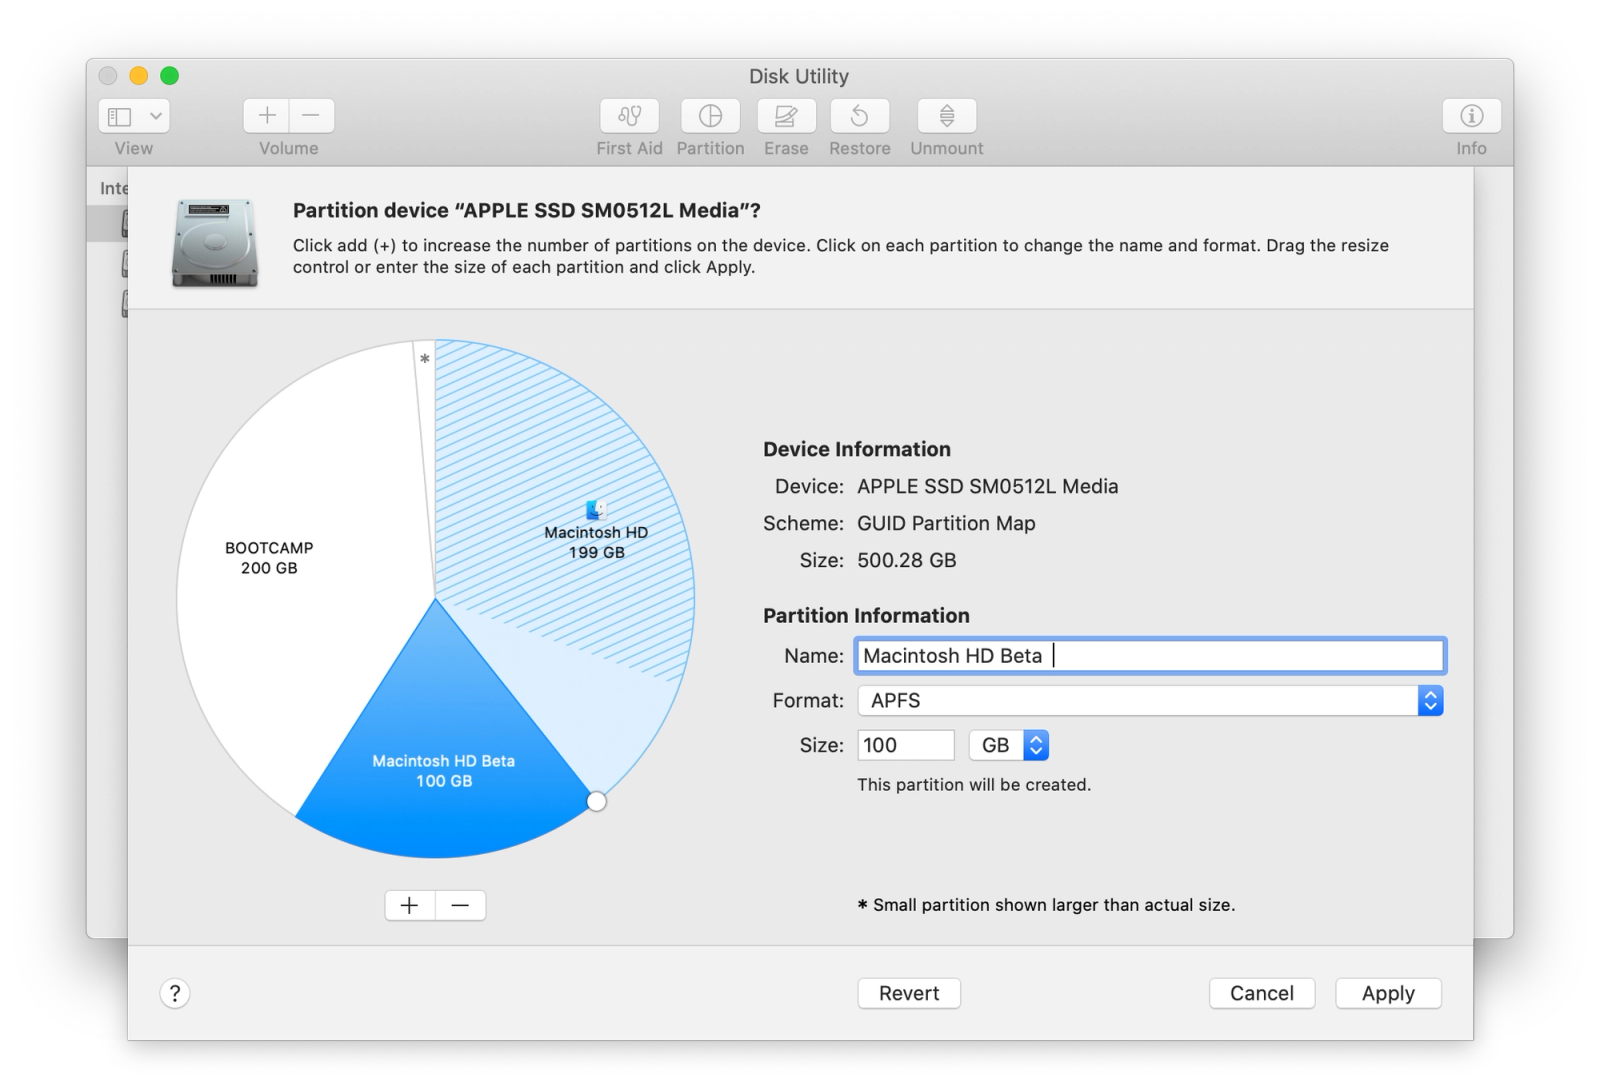Viewport: 1600px width, 1082px height.
Task: Click the 'APPLE SSD SM0512L Media' device value
Action: pyautogui.click(x=988, y=486)
